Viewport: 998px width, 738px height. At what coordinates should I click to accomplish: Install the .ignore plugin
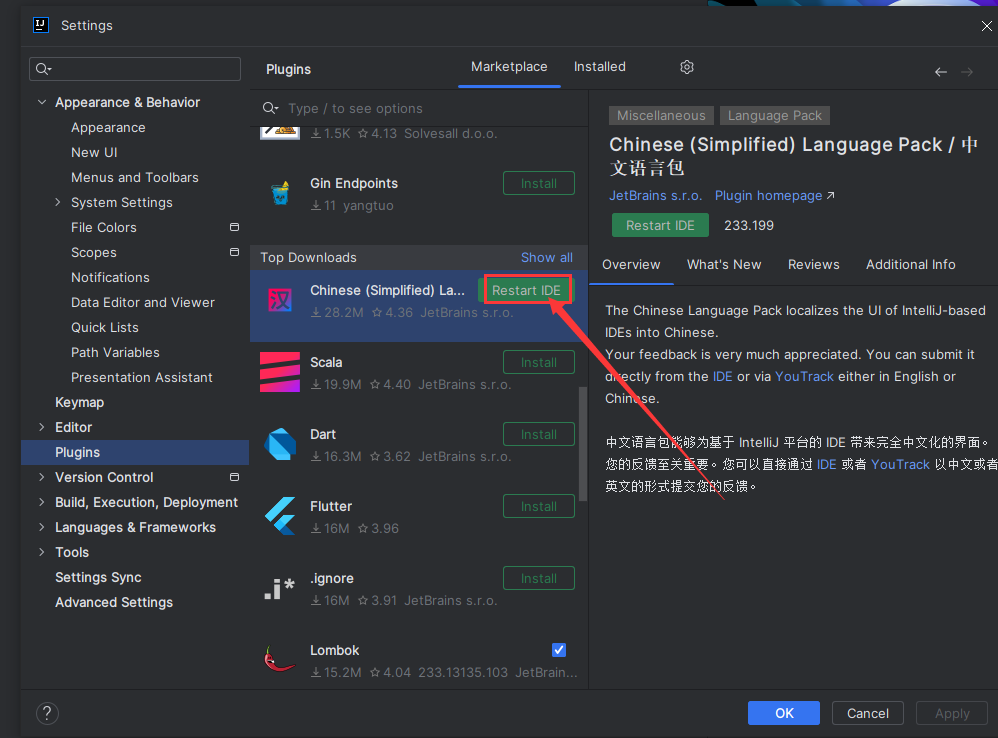pyautogui.click(x=538, y=578)
